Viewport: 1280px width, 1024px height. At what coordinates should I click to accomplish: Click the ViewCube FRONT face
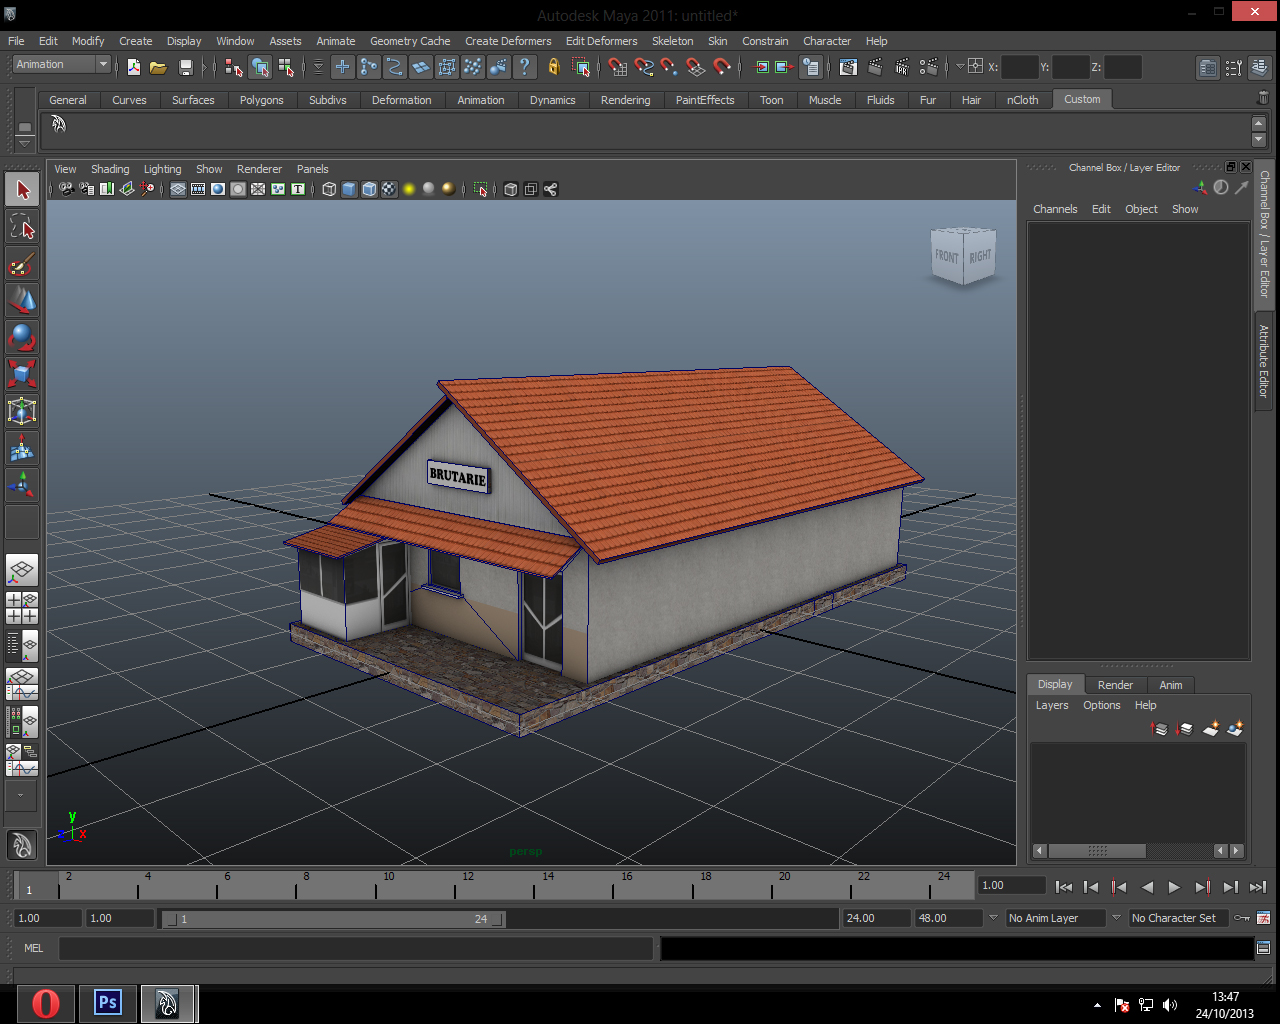[947, 257]
